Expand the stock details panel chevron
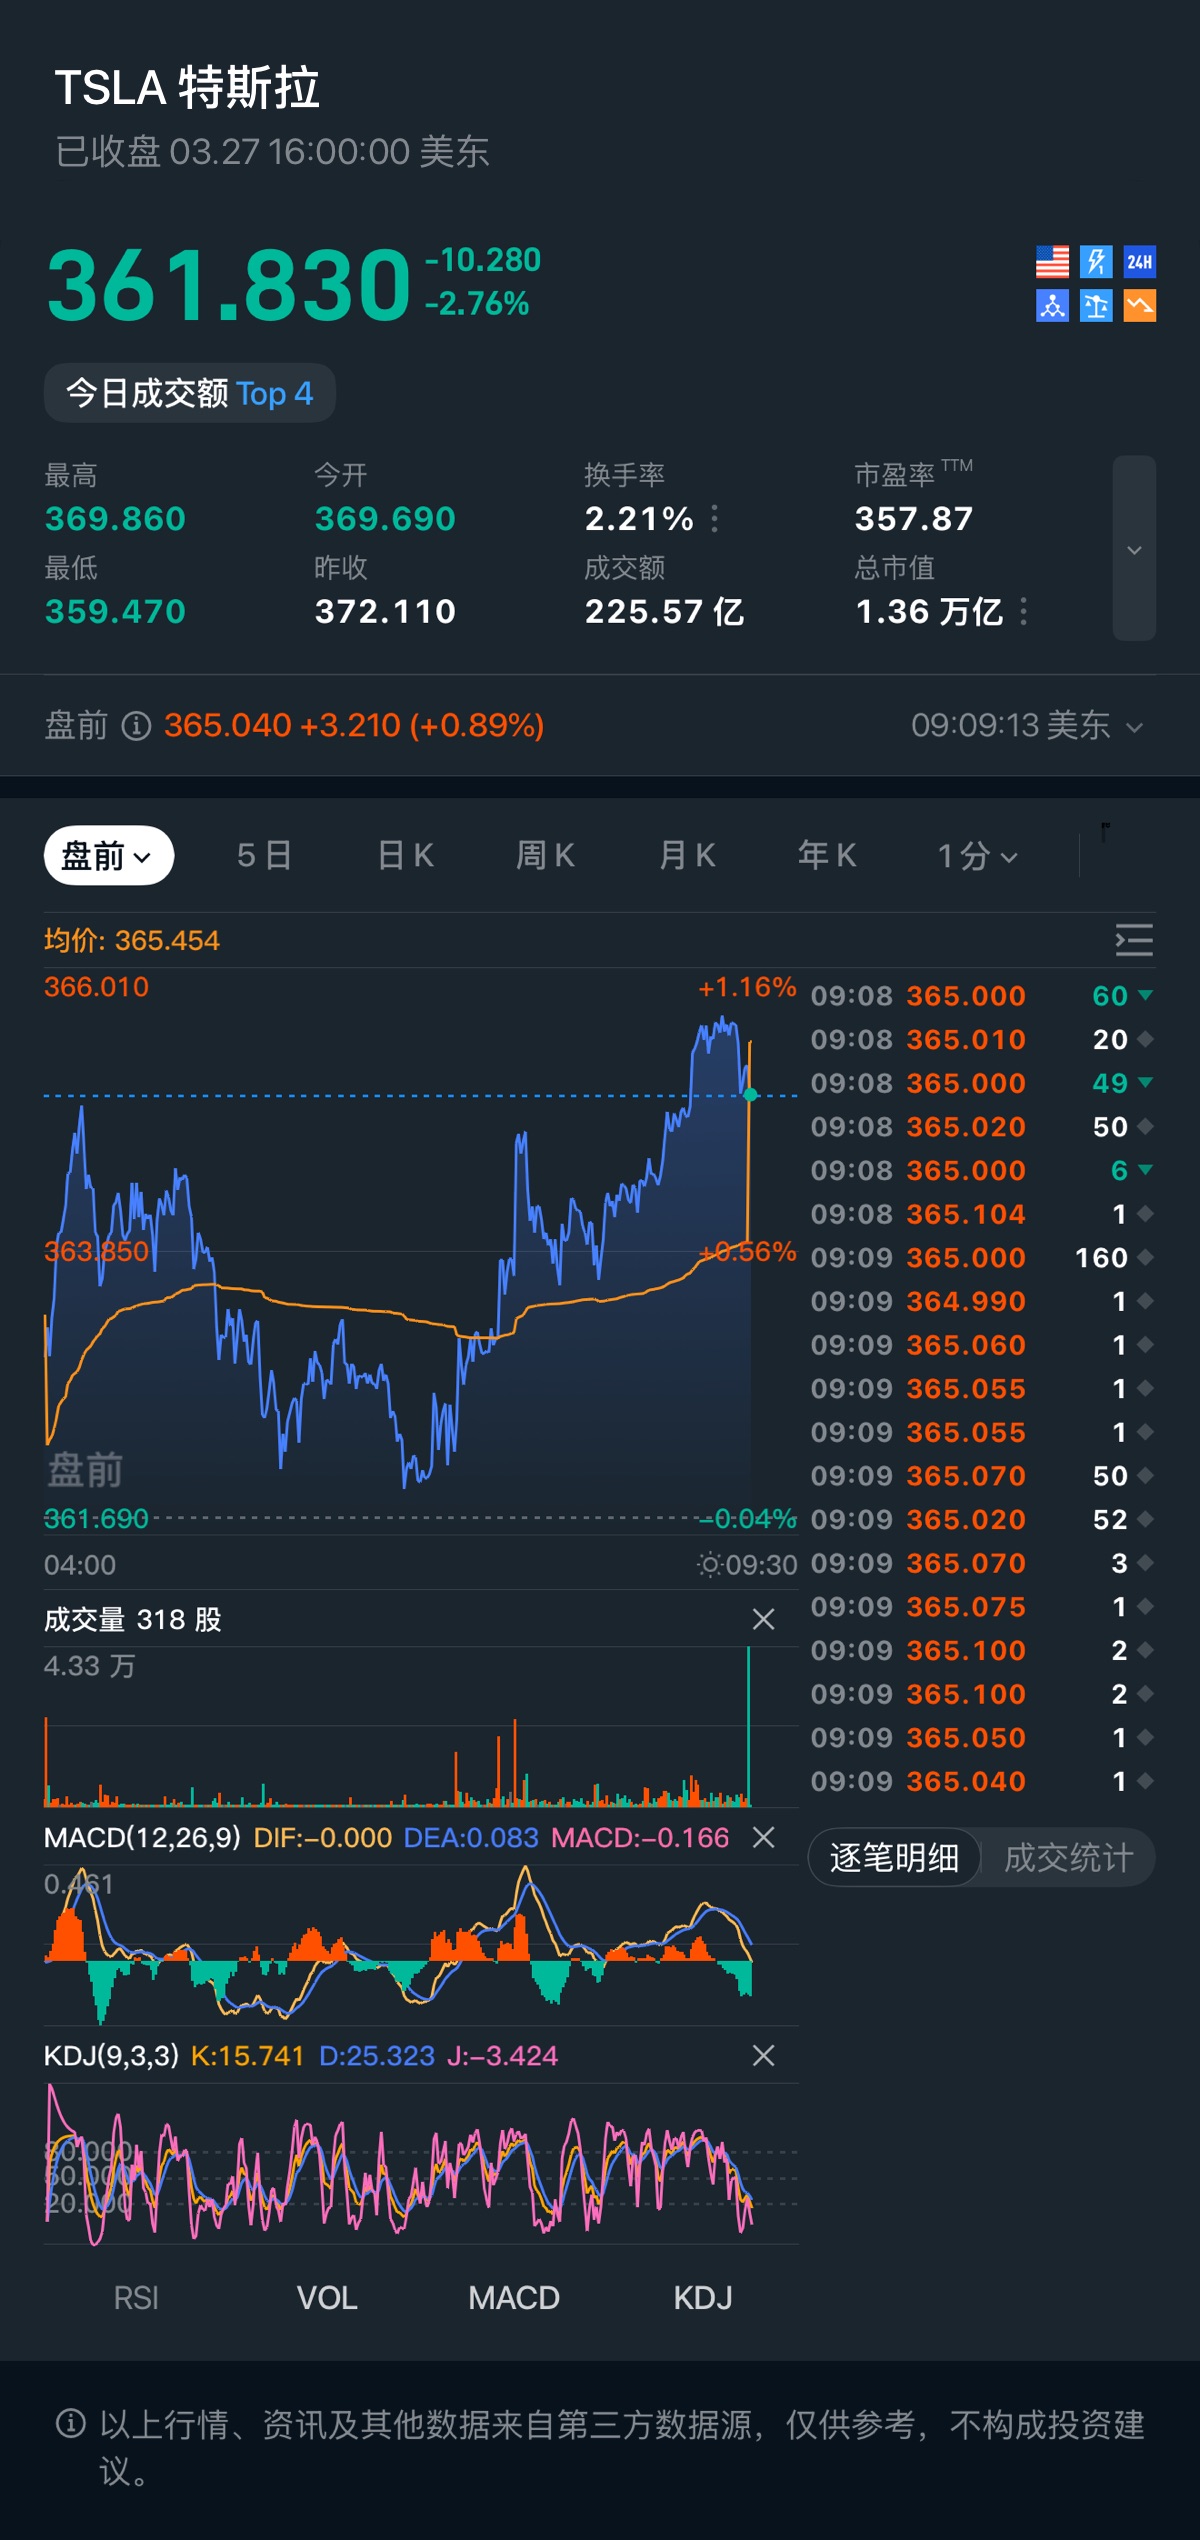The height and width of the screenshot is (2540, 1200). 1134,549
